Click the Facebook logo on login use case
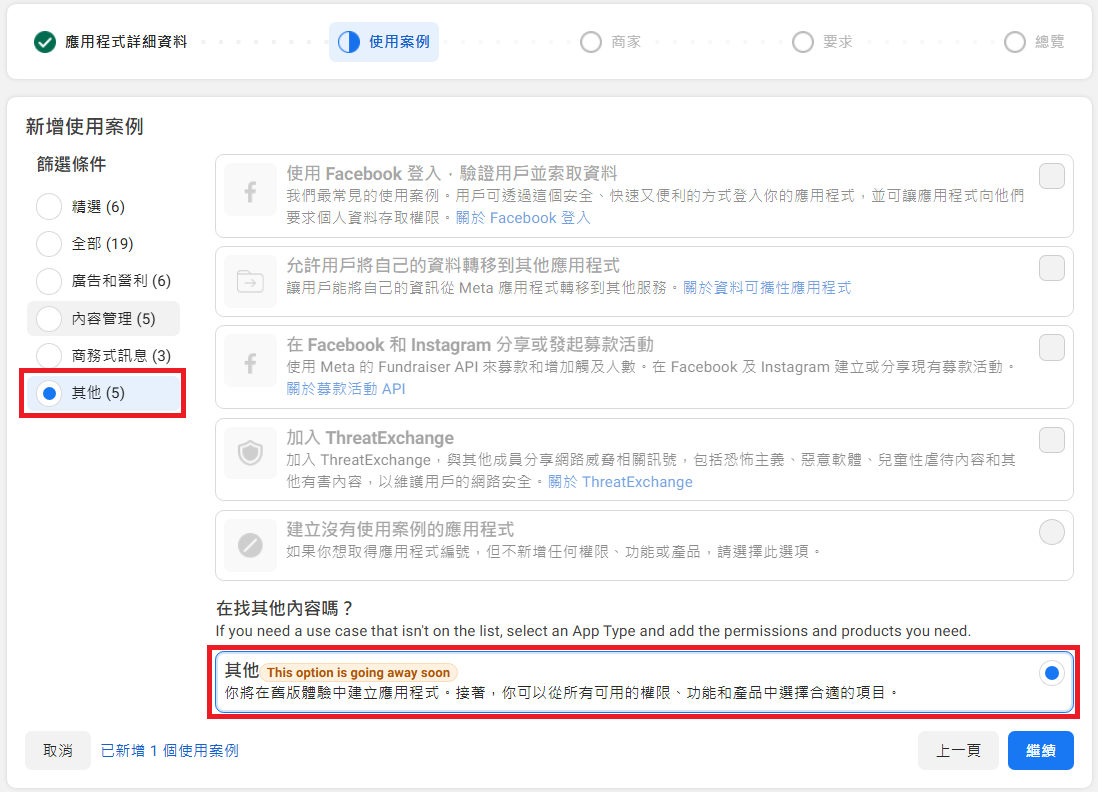Image resolution: width=1098 pixels, height=792 pixels. [x=250, y=190]
